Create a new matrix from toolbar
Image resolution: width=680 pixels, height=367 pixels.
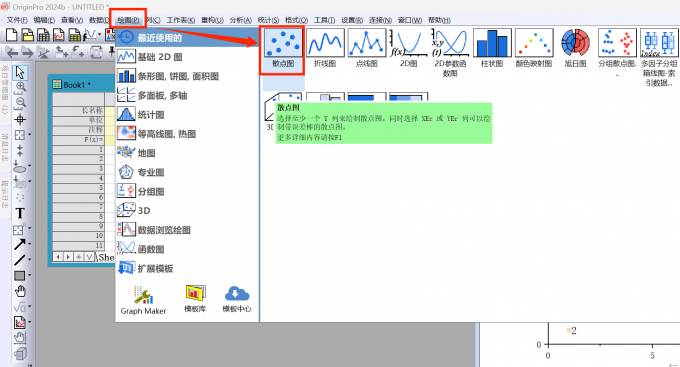click(75, 35)
